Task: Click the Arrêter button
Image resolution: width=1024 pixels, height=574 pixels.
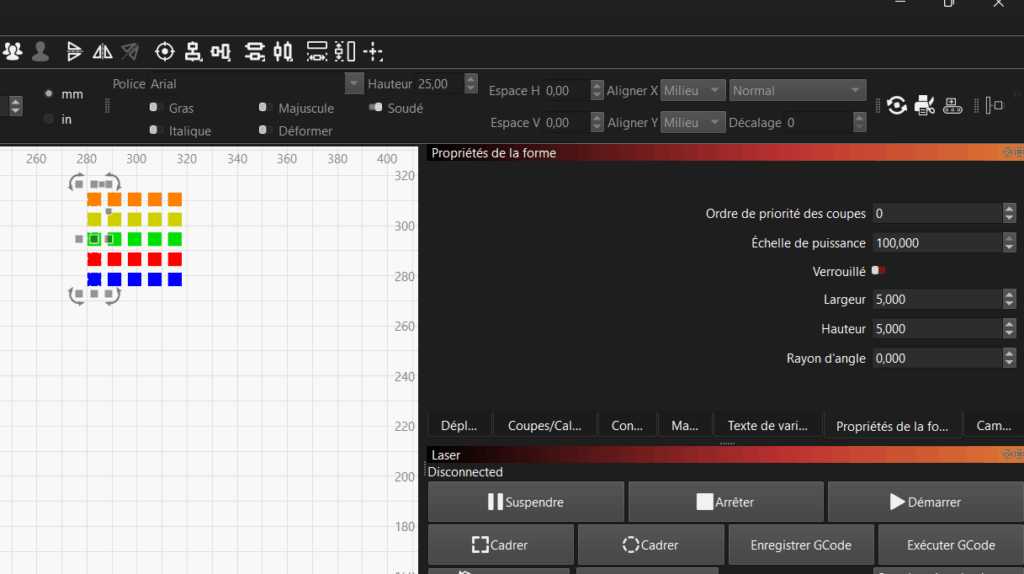Action: (726, 502)
